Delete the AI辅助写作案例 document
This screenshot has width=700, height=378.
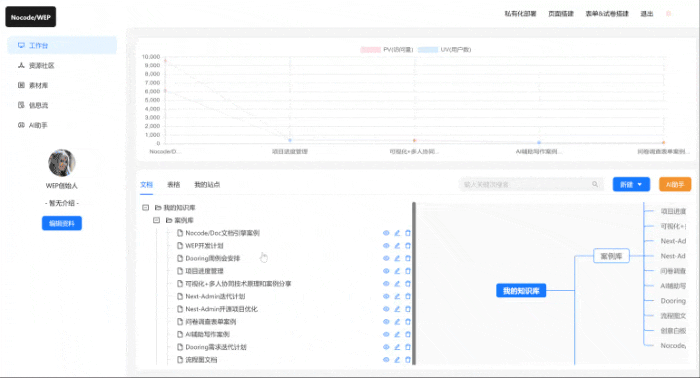point(408,334)
